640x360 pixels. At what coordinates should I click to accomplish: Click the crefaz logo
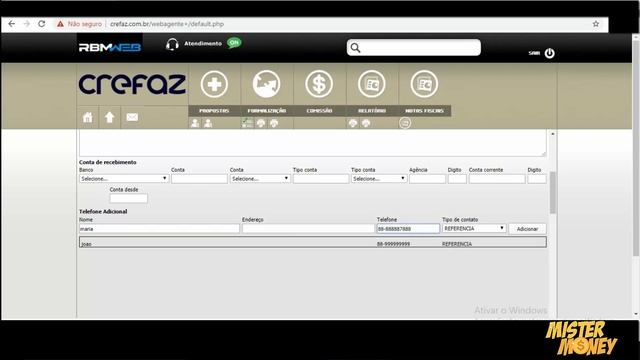[132, 84]
